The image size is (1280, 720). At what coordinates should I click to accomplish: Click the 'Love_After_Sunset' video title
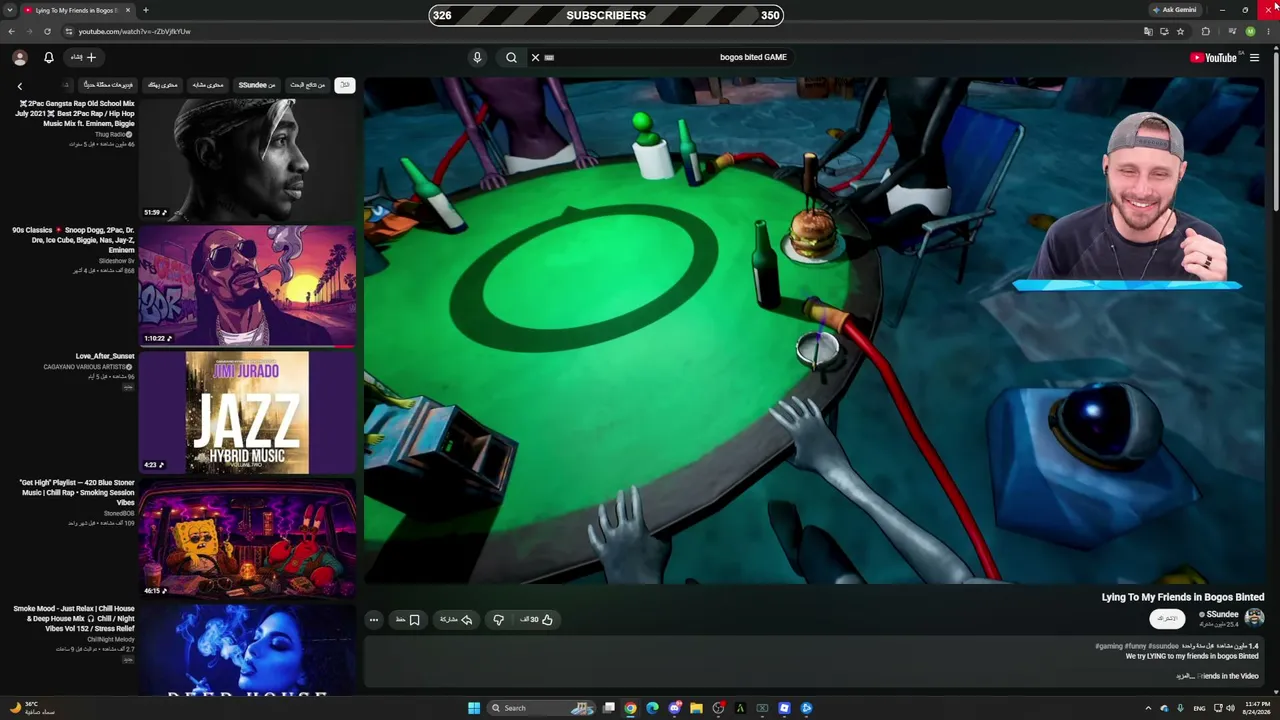point(105,356)
